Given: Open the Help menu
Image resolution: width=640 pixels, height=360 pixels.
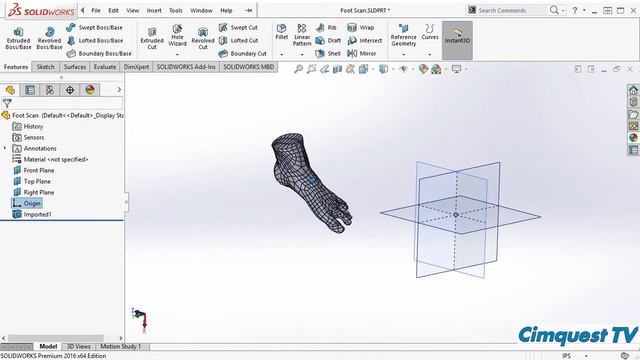Looking at the screenshot, I should point(226,11).
